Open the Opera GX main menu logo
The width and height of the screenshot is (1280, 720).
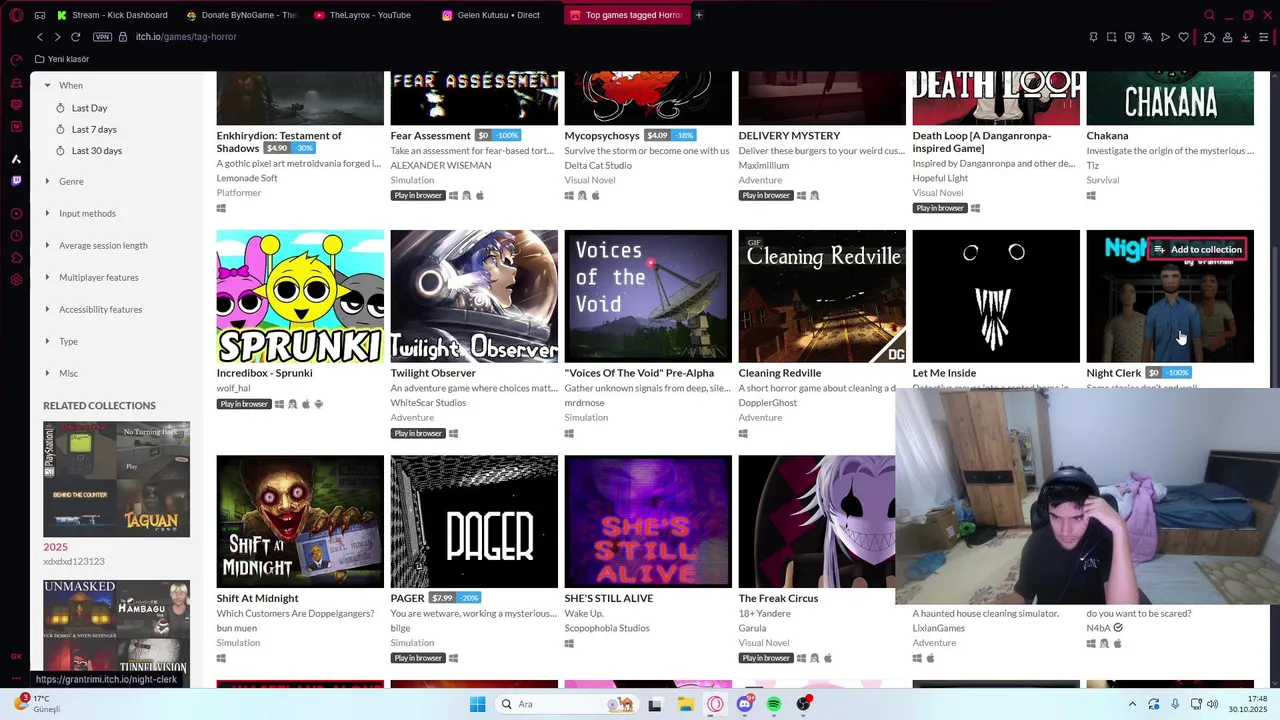point(16,15)
